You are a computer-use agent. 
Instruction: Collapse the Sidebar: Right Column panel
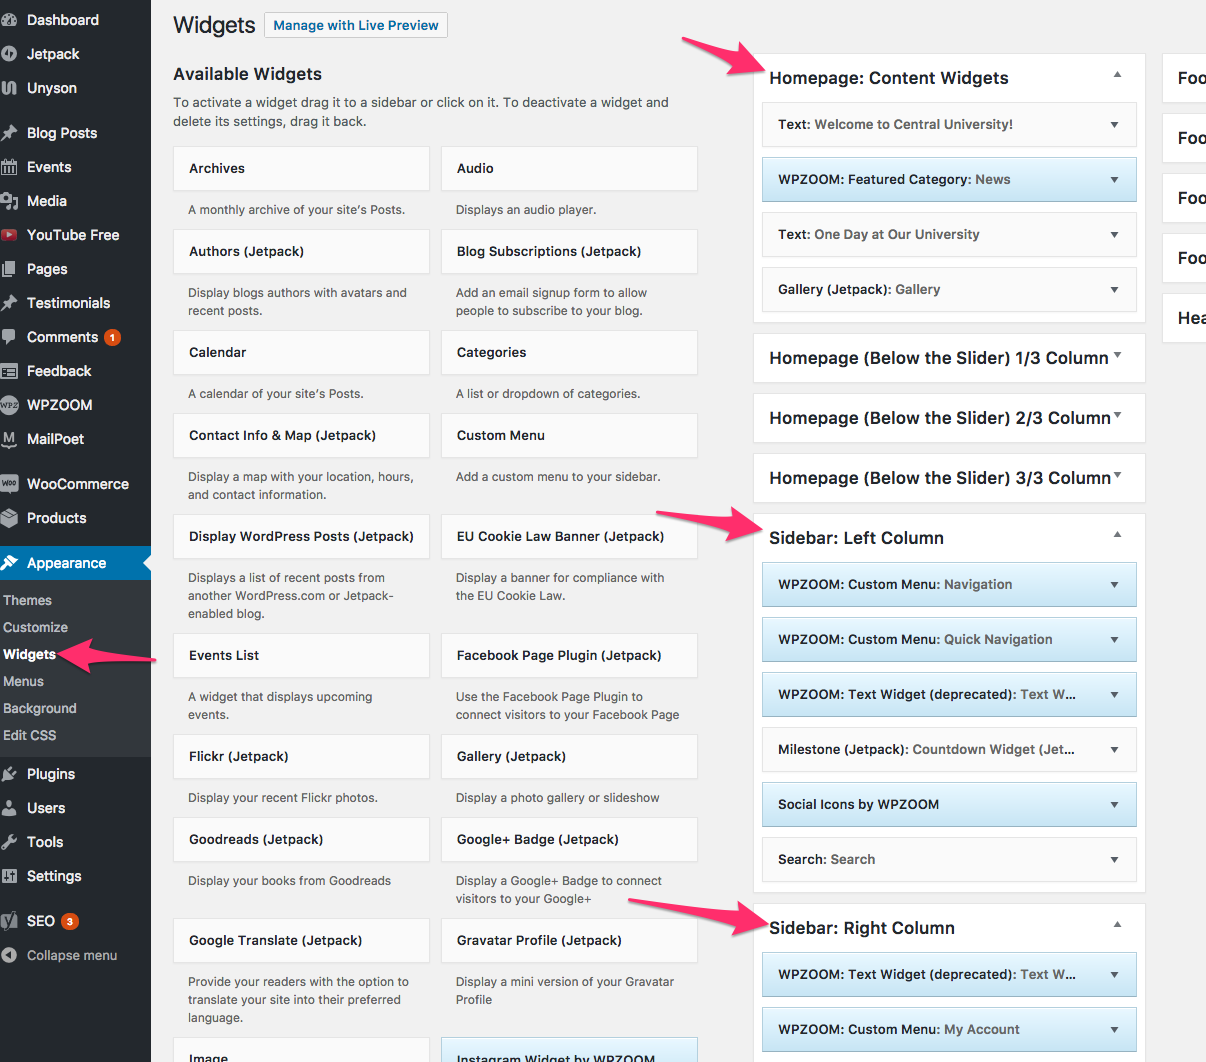(1117, 925)
